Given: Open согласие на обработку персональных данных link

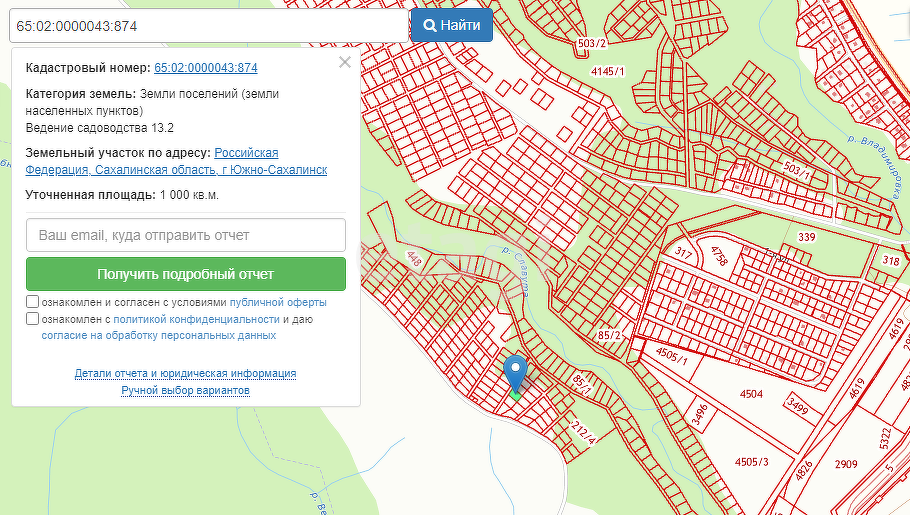Looking at the screenshot, I should click(x=159, y=336).
